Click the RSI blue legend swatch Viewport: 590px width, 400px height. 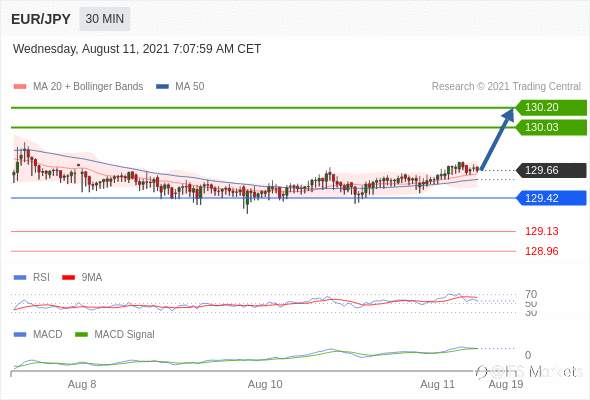pos(20,278)
